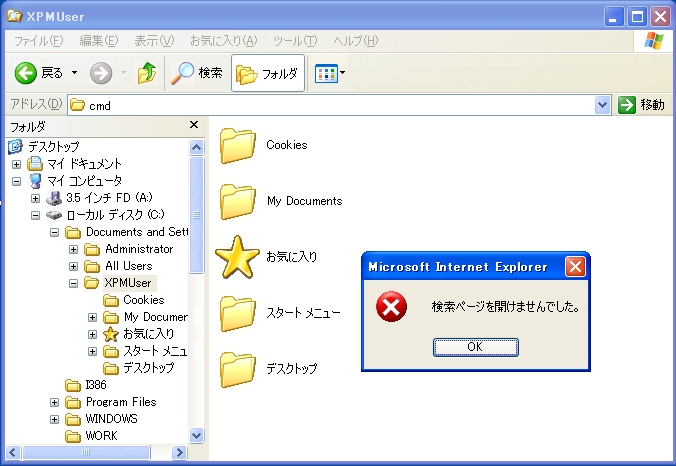Open the views icon in toolbar
This screenshot has width=676, height=466.
[326, 74]
